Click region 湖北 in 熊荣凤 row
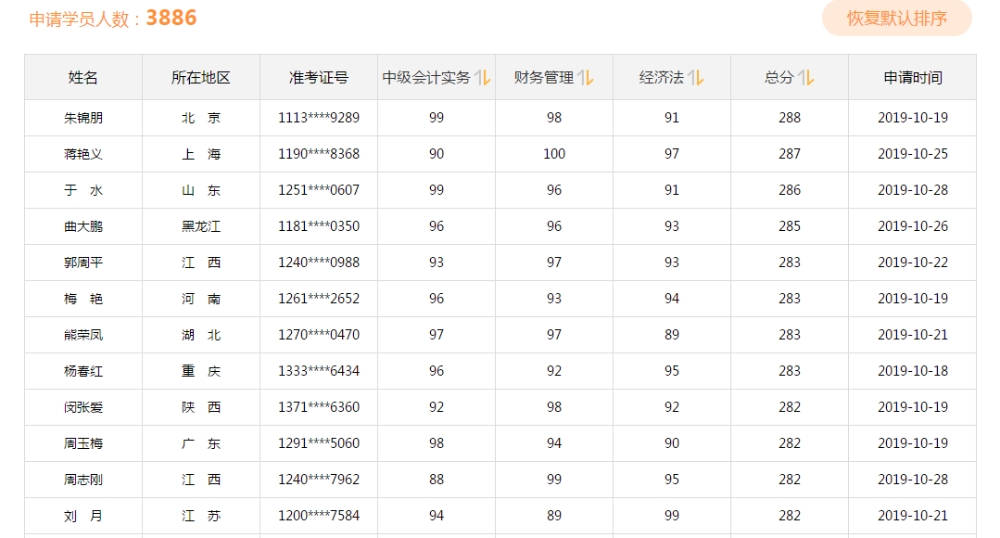The width and height of the screenshot is (1000, 538). [x=201, y=335]
